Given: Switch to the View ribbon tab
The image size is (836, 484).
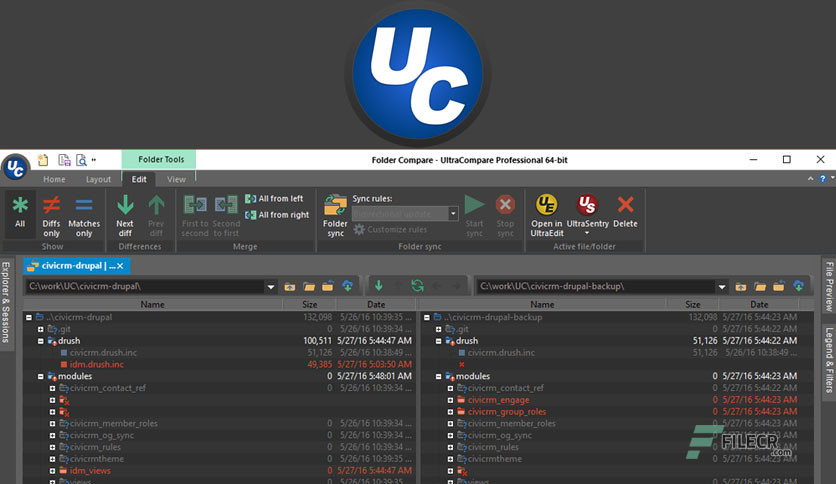Looking at the screenshot, I should click(x=176, y=179).
